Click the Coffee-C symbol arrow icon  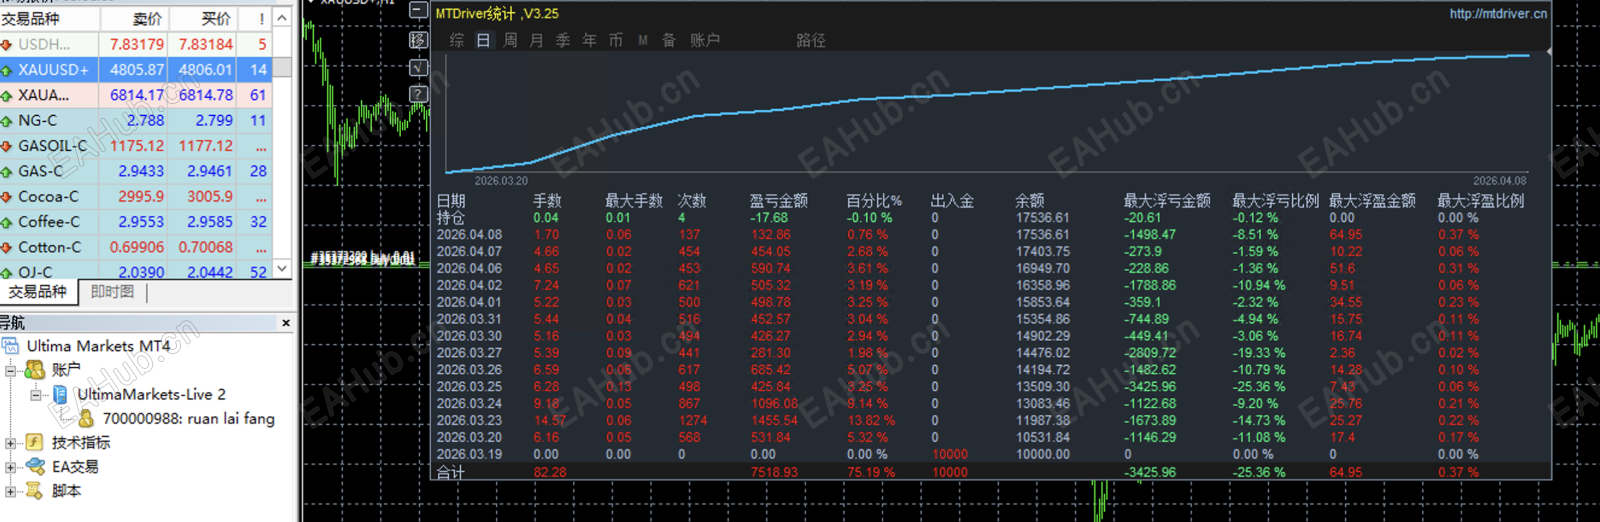point(7,222)
